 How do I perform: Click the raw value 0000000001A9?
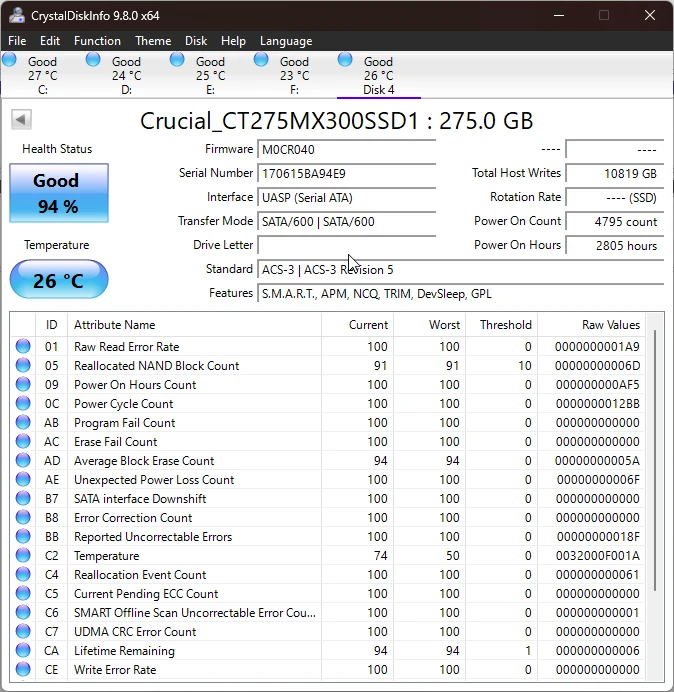(x=597, y=347)
